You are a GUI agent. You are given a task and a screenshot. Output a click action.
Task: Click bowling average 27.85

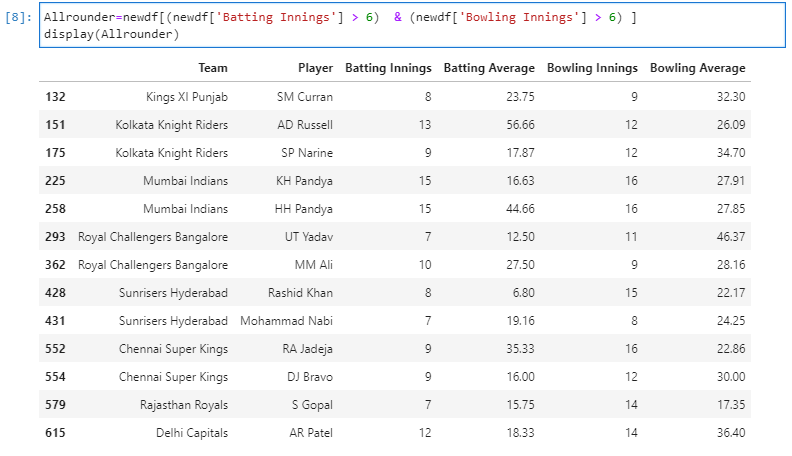tap(731, 209)
